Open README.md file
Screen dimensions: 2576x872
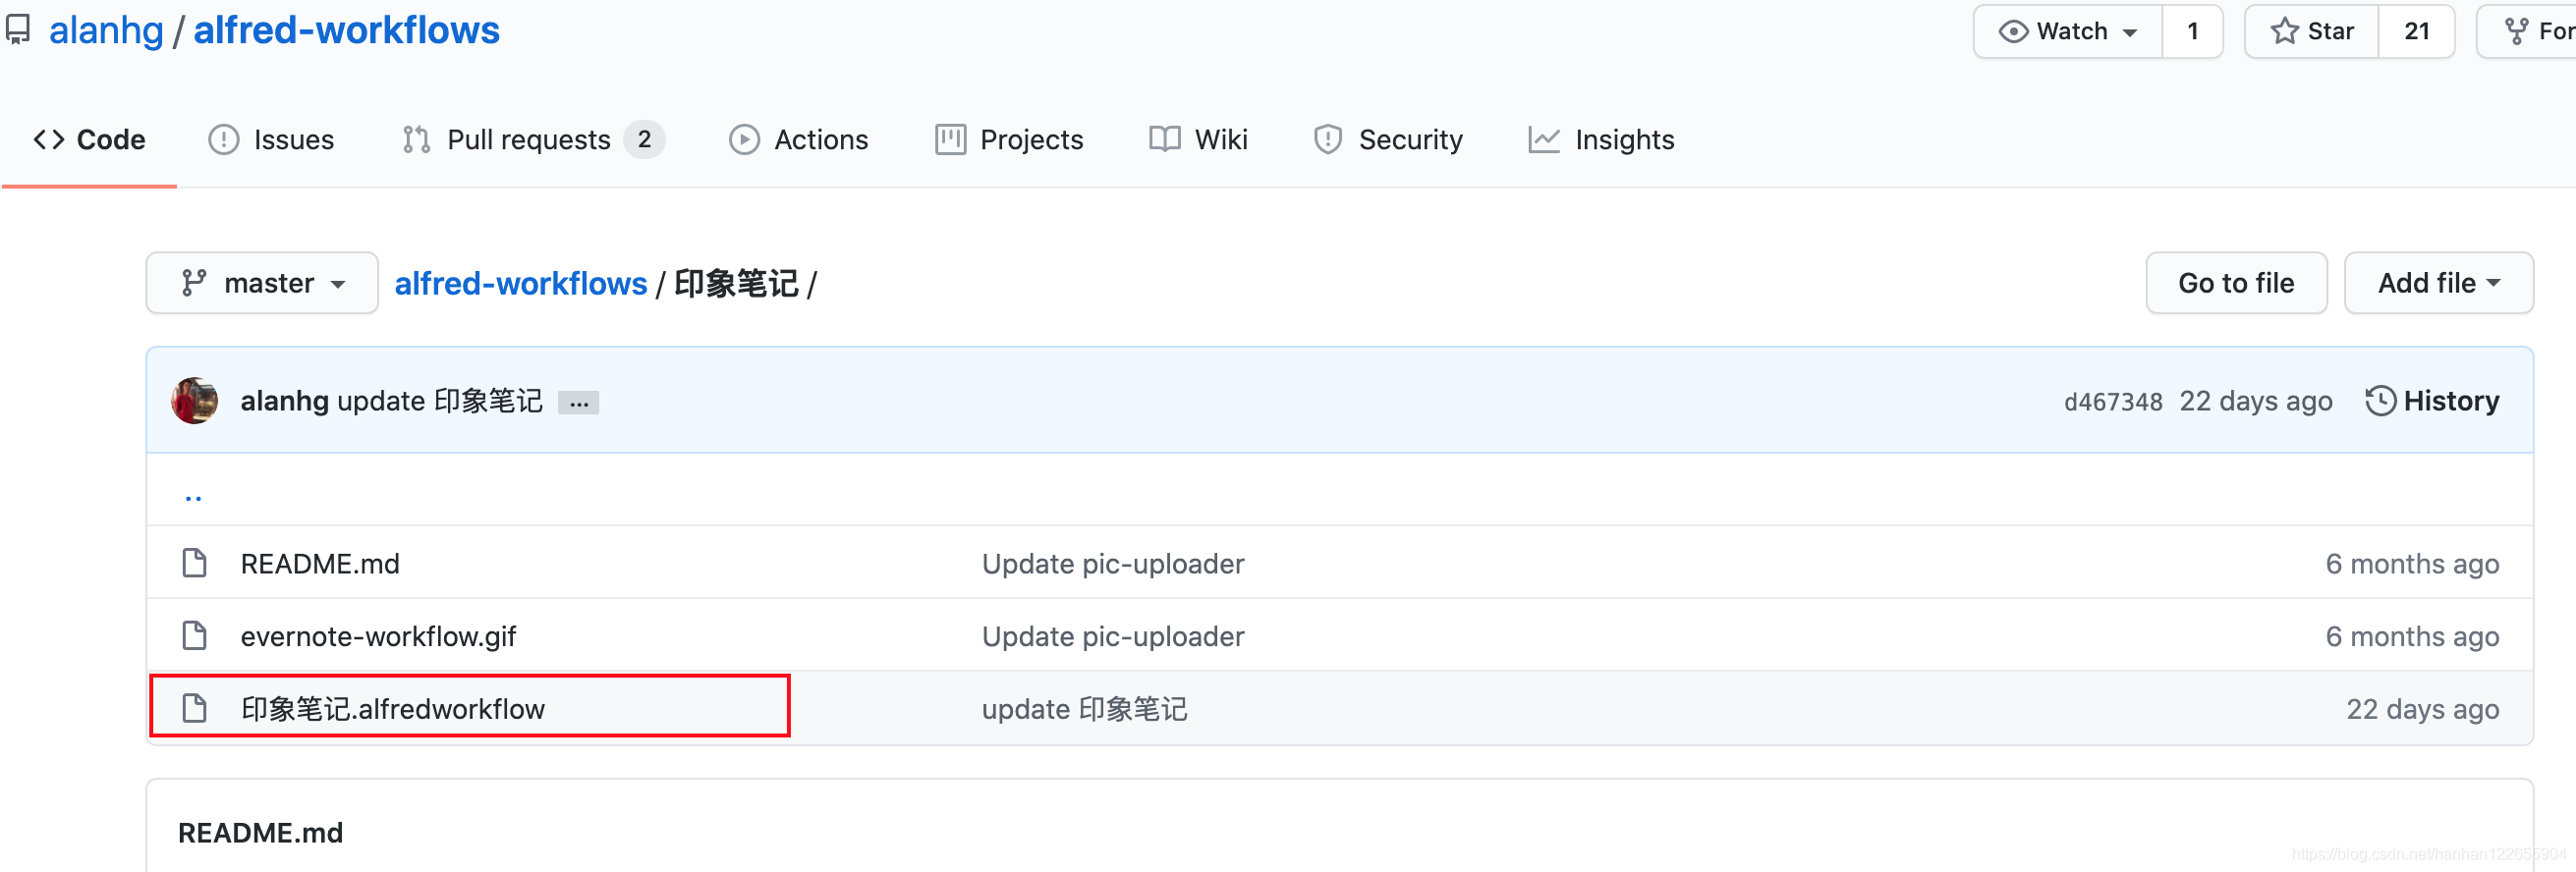pos(320,564)
